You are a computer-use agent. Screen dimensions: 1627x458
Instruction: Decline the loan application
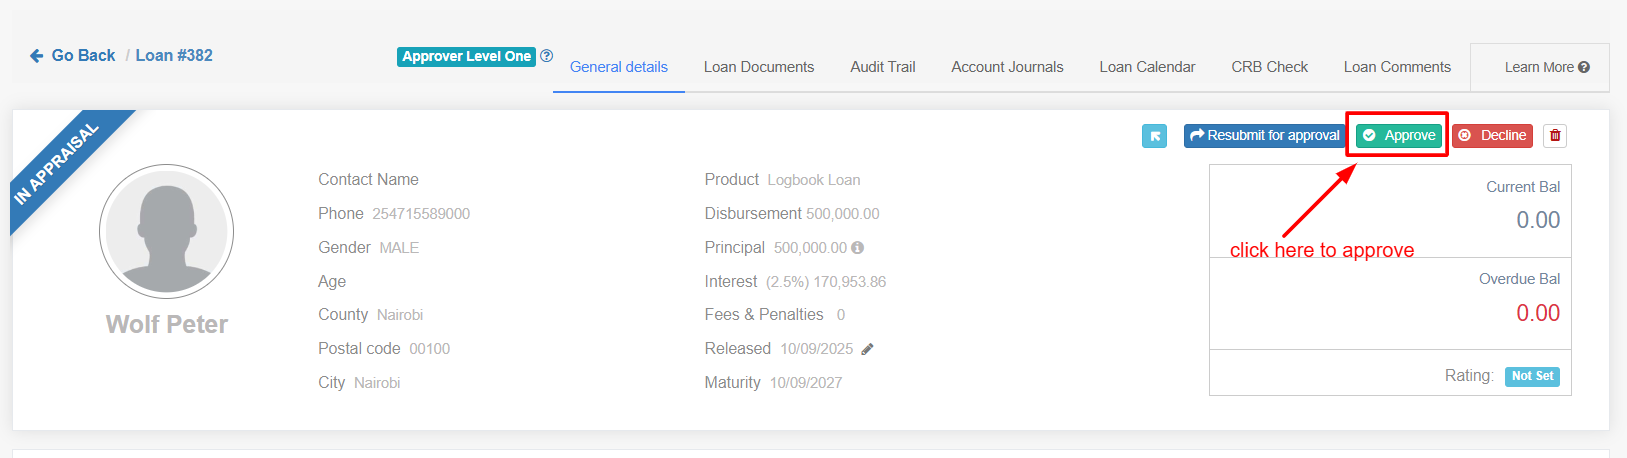(1492, 135)
